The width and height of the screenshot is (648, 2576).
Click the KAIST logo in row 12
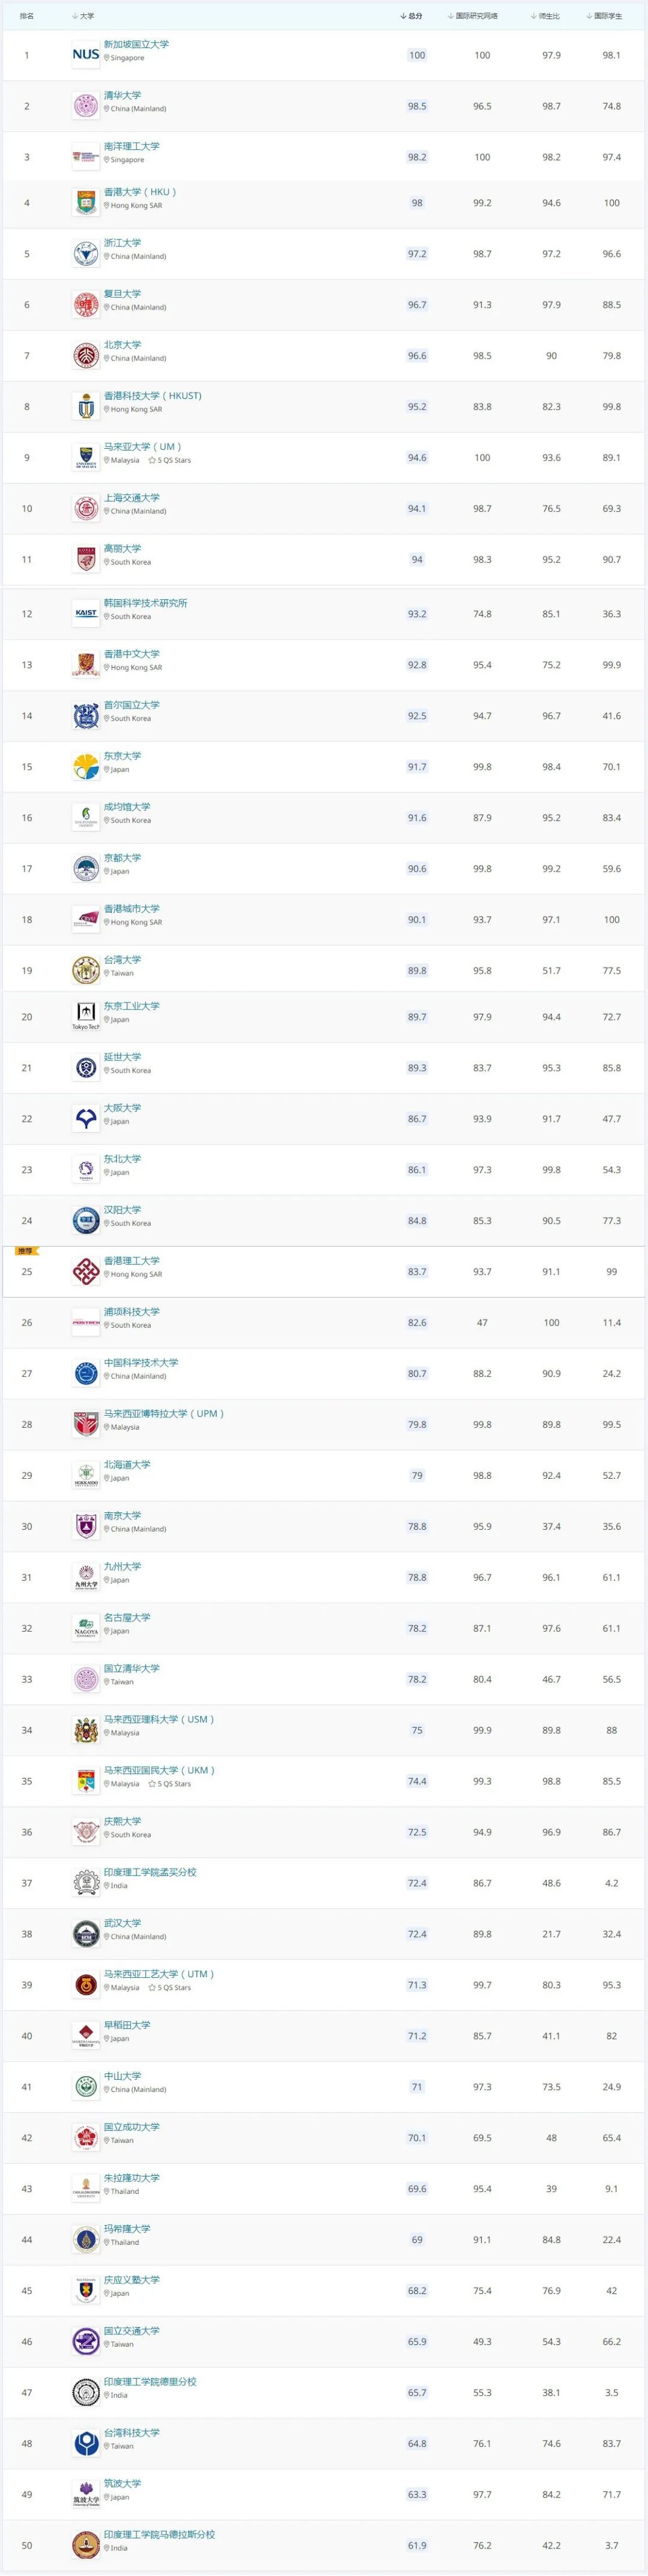(x=86, y=613)
